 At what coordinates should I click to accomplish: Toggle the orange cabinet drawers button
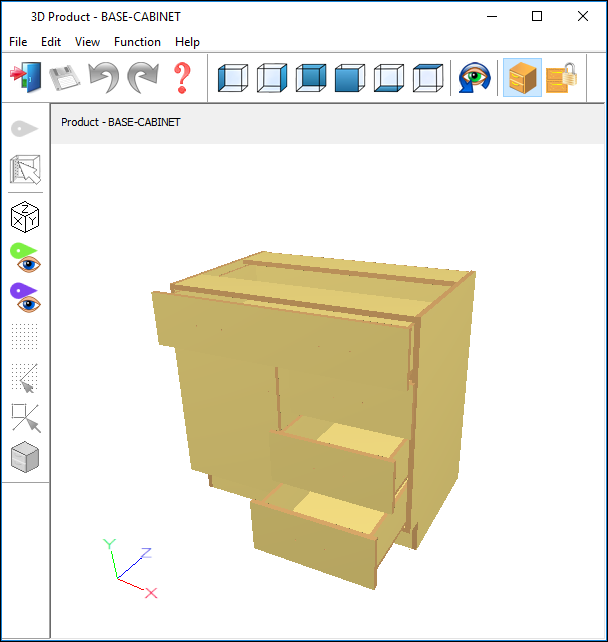[522, 78]
